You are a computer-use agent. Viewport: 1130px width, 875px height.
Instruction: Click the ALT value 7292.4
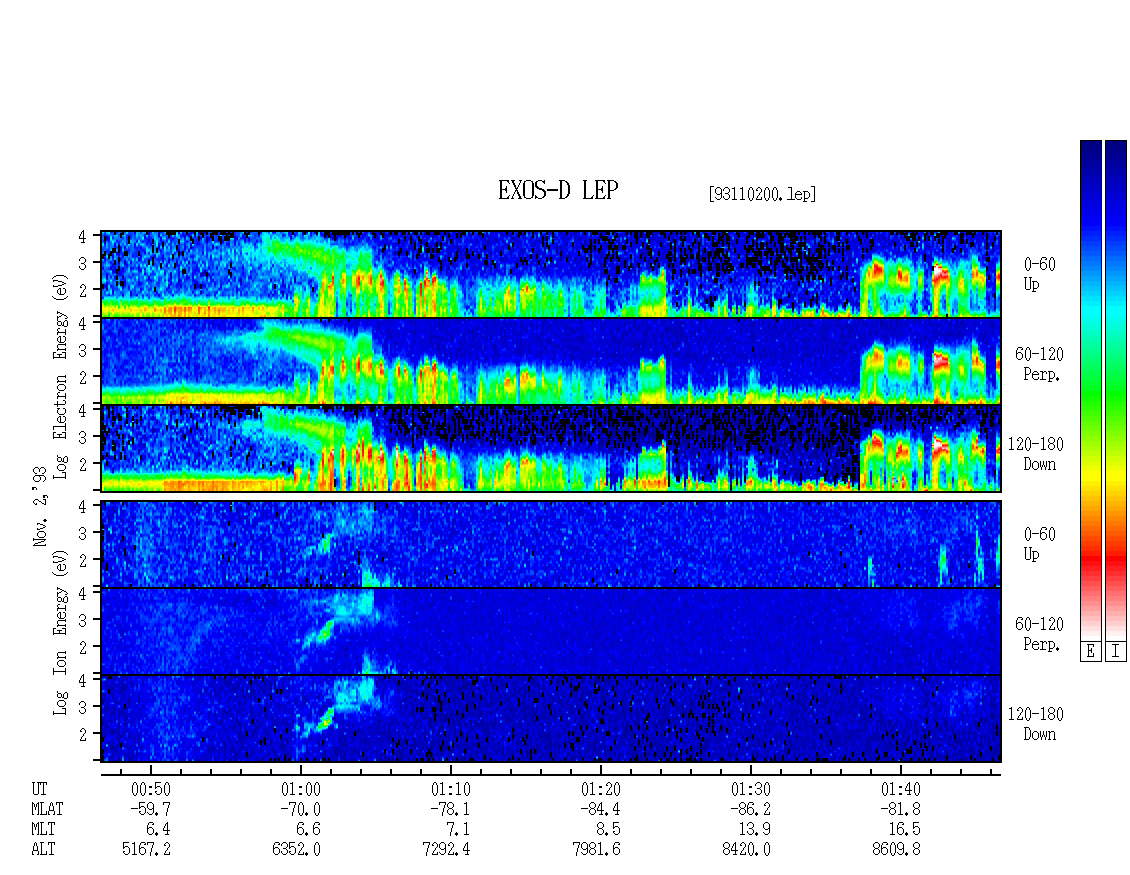(446, 850)
